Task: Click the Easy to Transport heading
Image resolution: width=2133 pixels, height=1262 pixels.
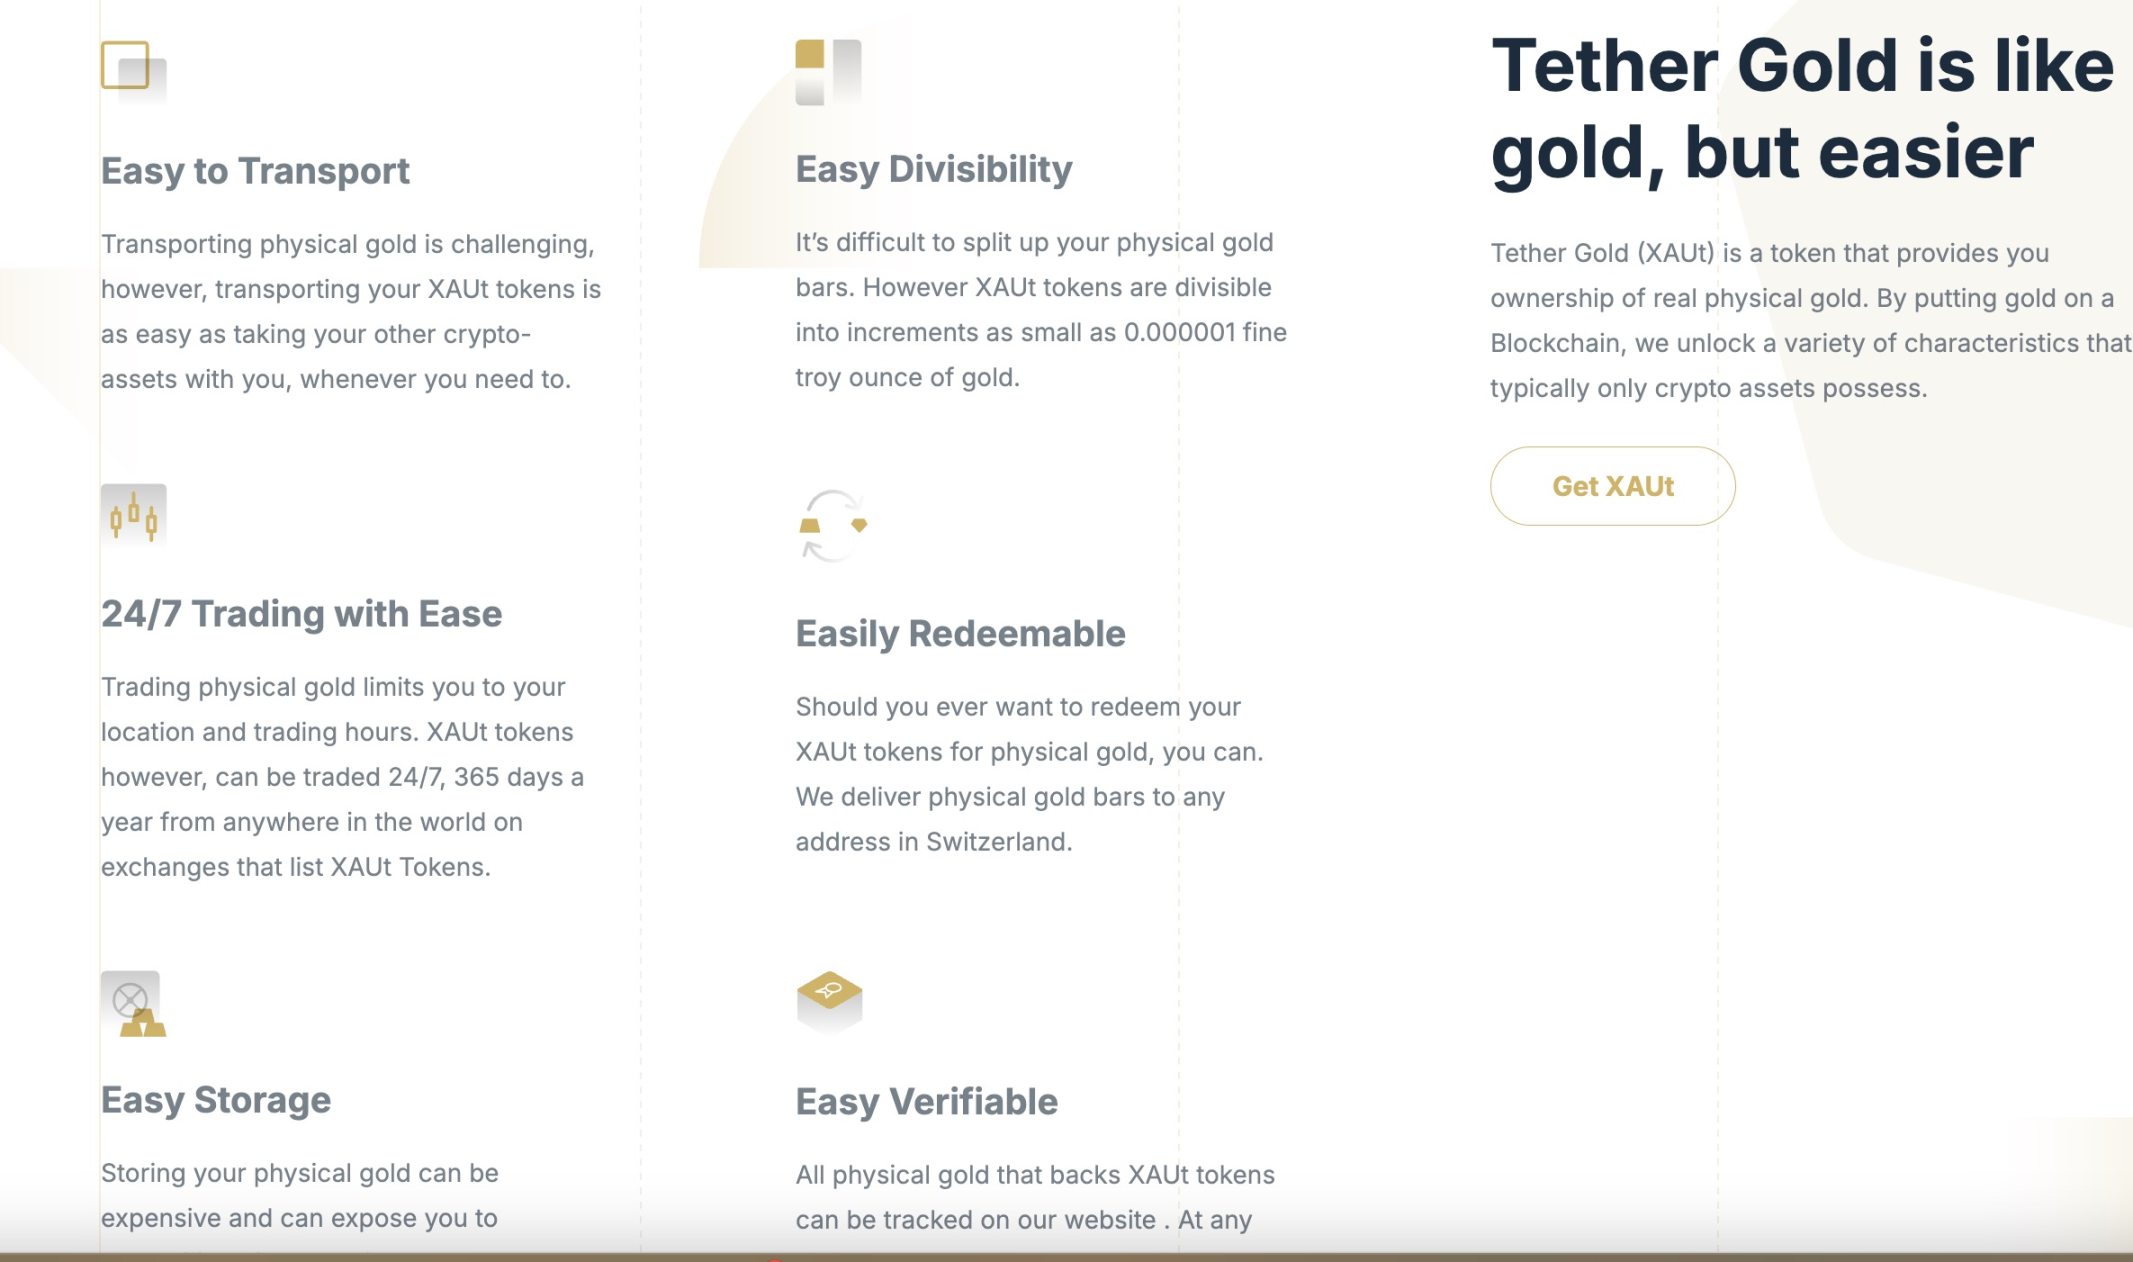Action: coord(255,171)
